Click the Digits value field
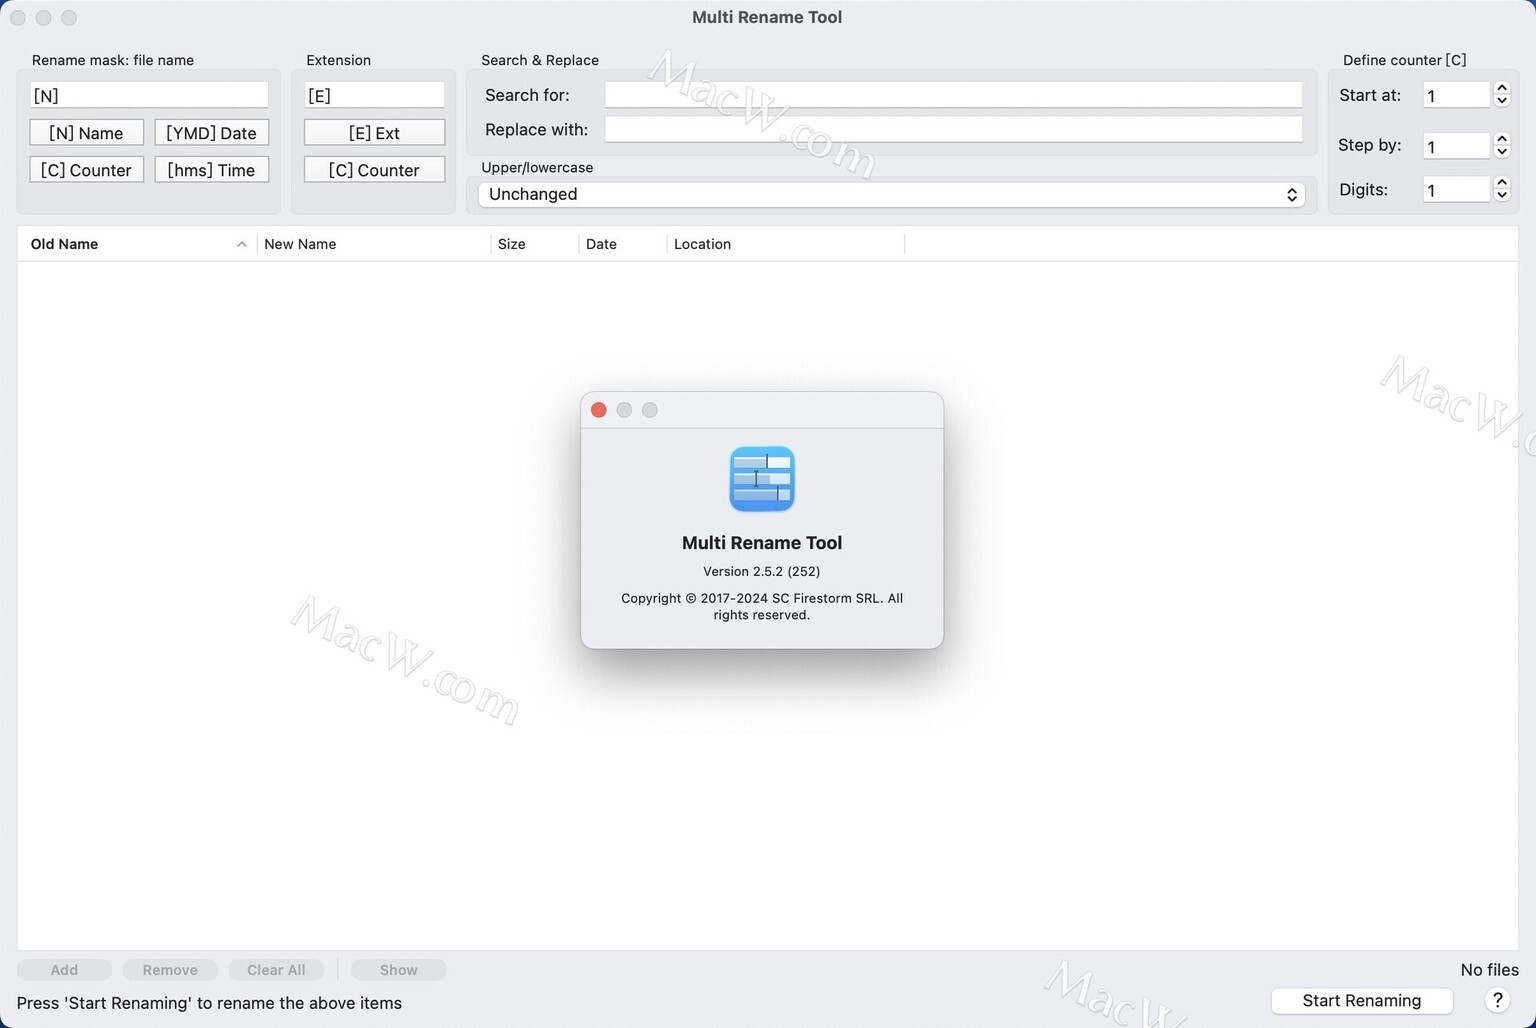The width and height of the screenshot is (1536, 1028). (1457, 190)
